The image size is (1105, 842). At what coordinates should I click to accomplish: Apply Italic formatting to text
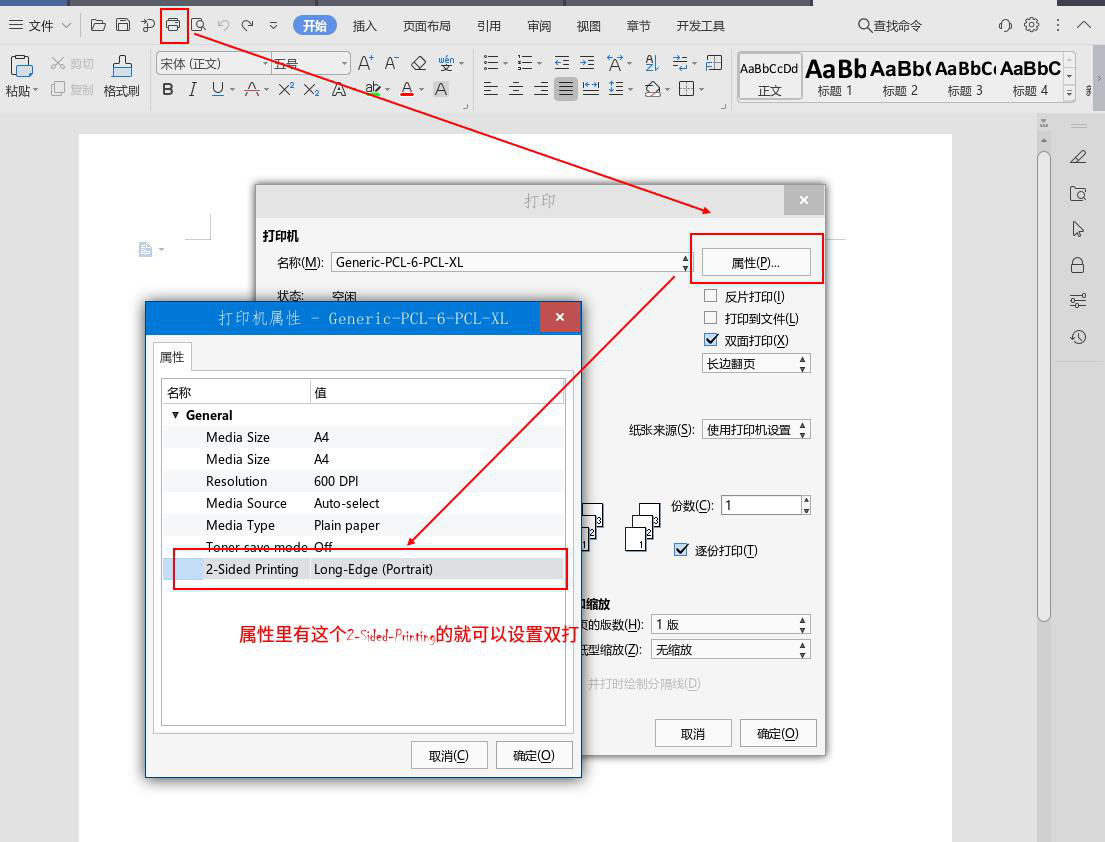coord(192,89)
